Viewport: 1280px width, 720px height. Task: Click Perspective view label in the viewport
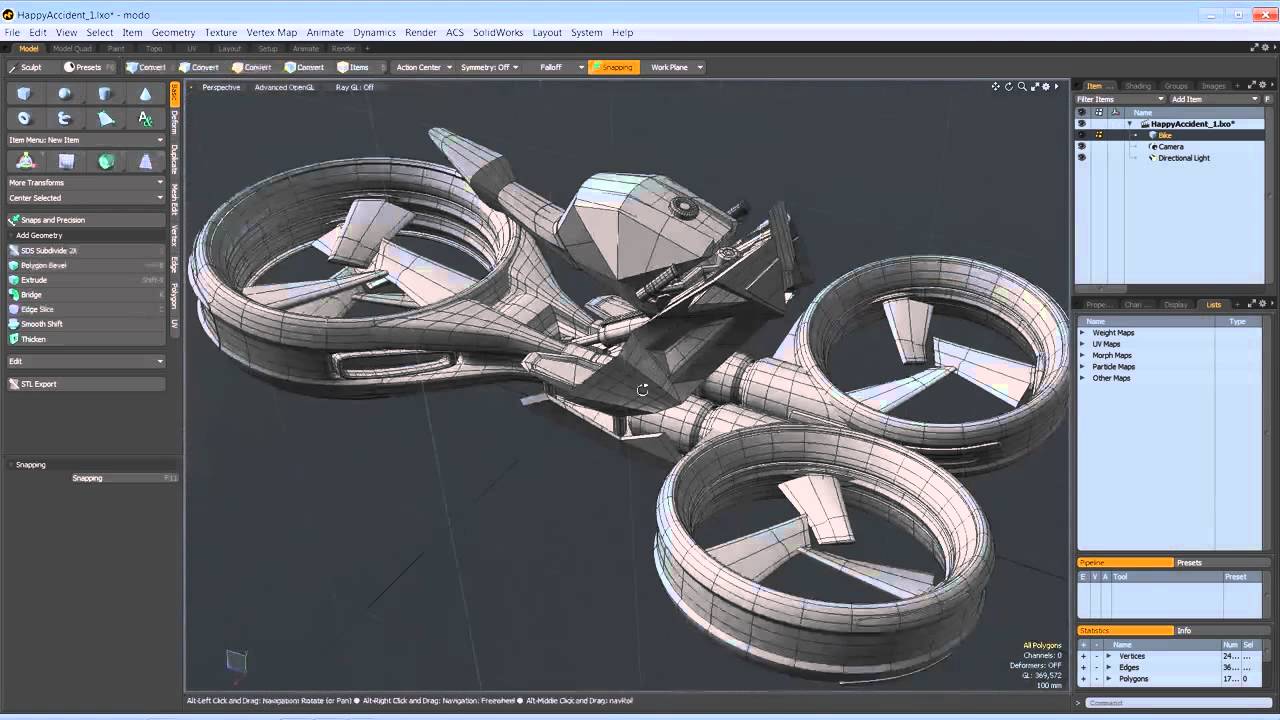(x=221, y=87)
